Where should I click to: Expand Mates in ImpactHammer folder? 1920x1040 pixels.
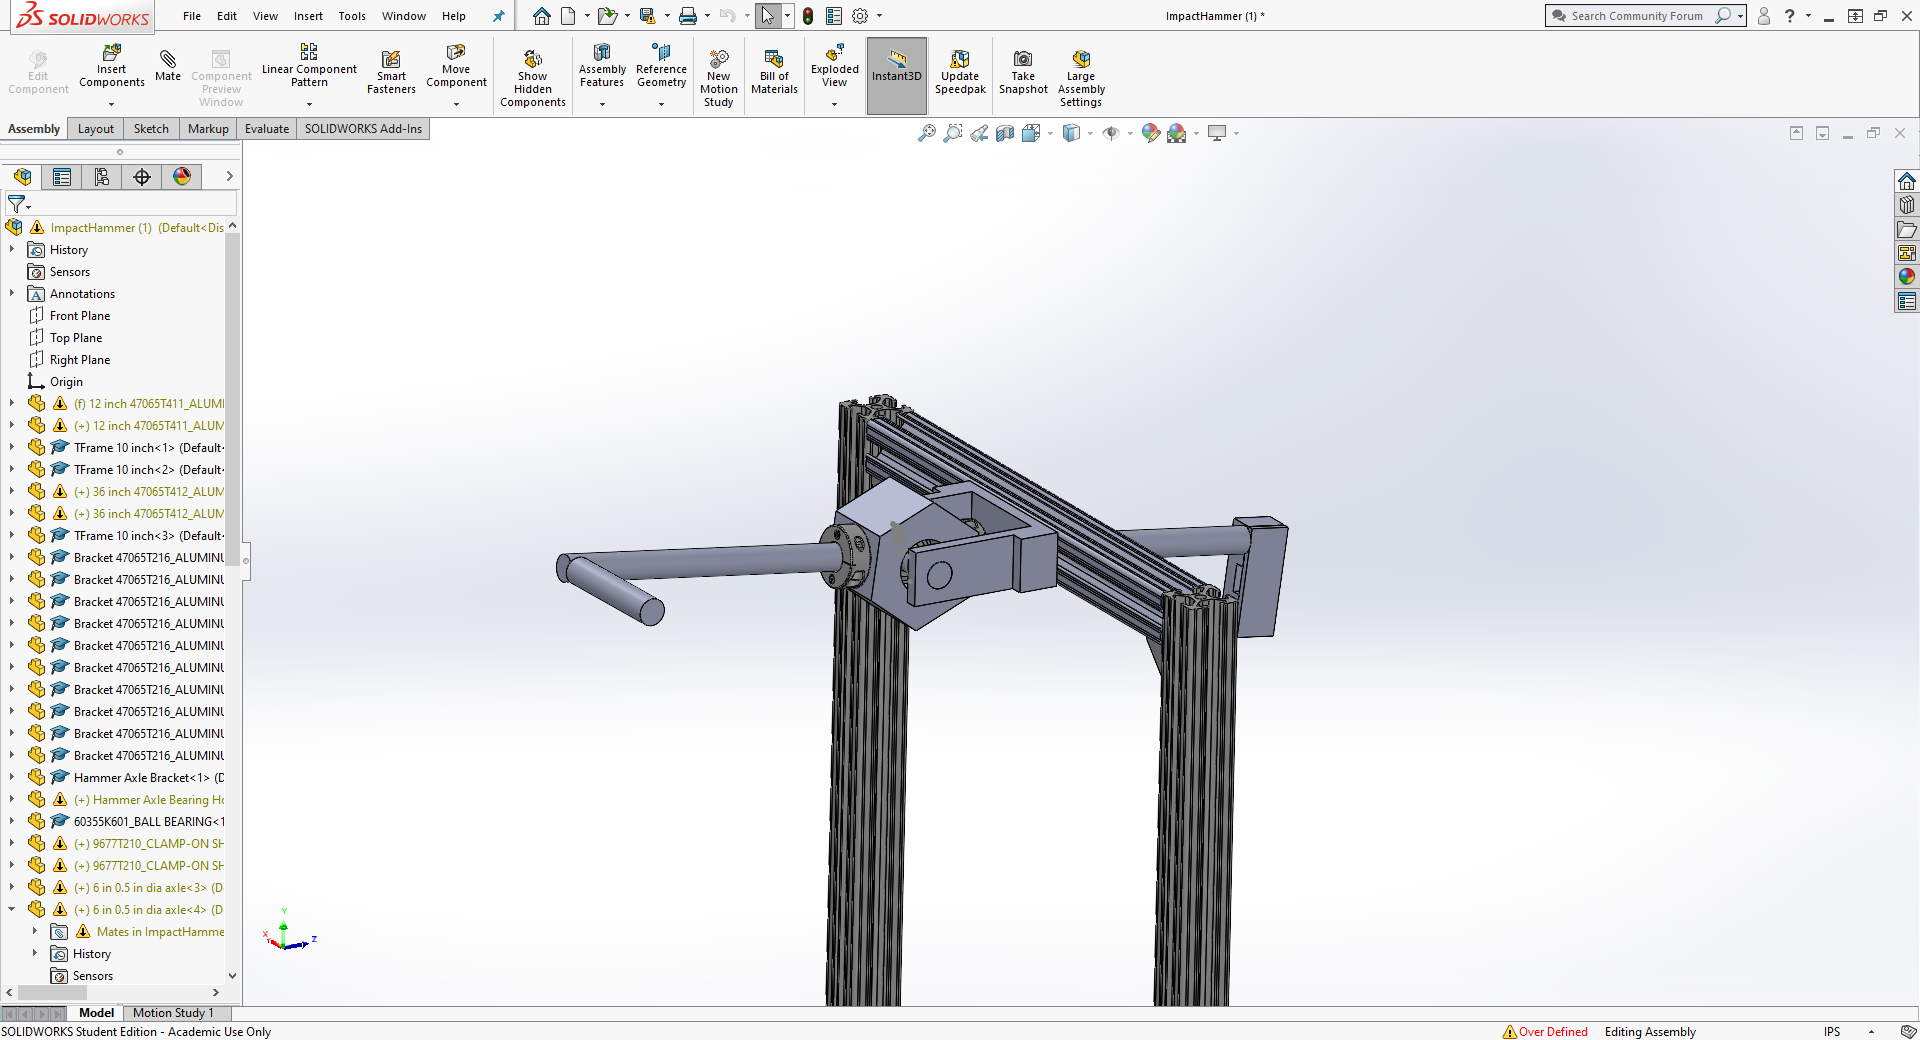(35, 932)
